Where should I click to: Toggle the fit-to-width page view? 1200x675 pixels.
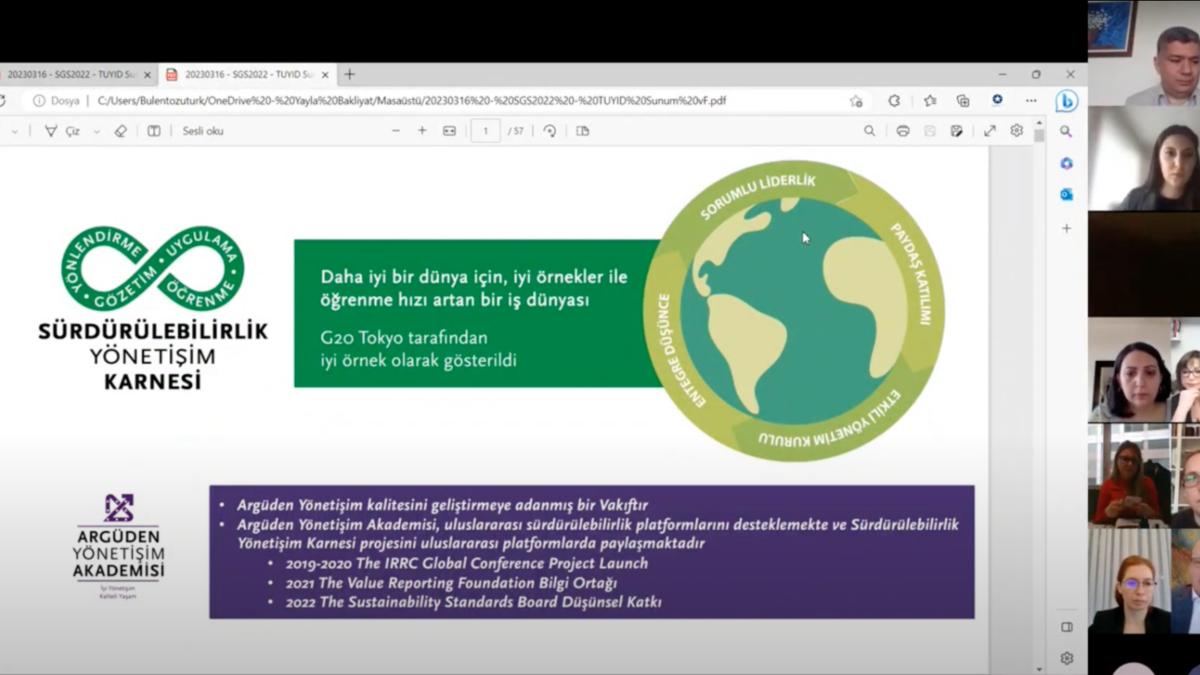[x=449, y=131]
